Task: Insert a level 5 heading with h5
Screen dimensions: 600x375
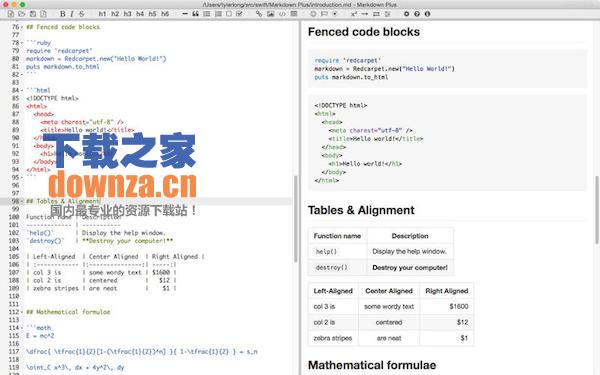Action: click(x=152, y=14)
